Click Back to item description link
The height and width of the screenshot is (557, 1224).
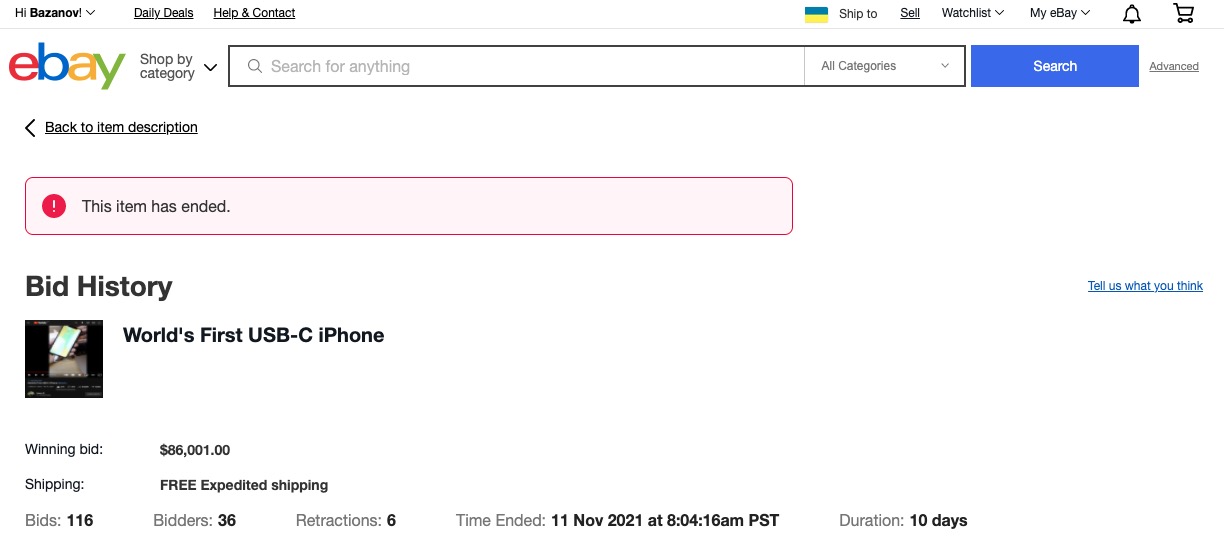point(121,127)
